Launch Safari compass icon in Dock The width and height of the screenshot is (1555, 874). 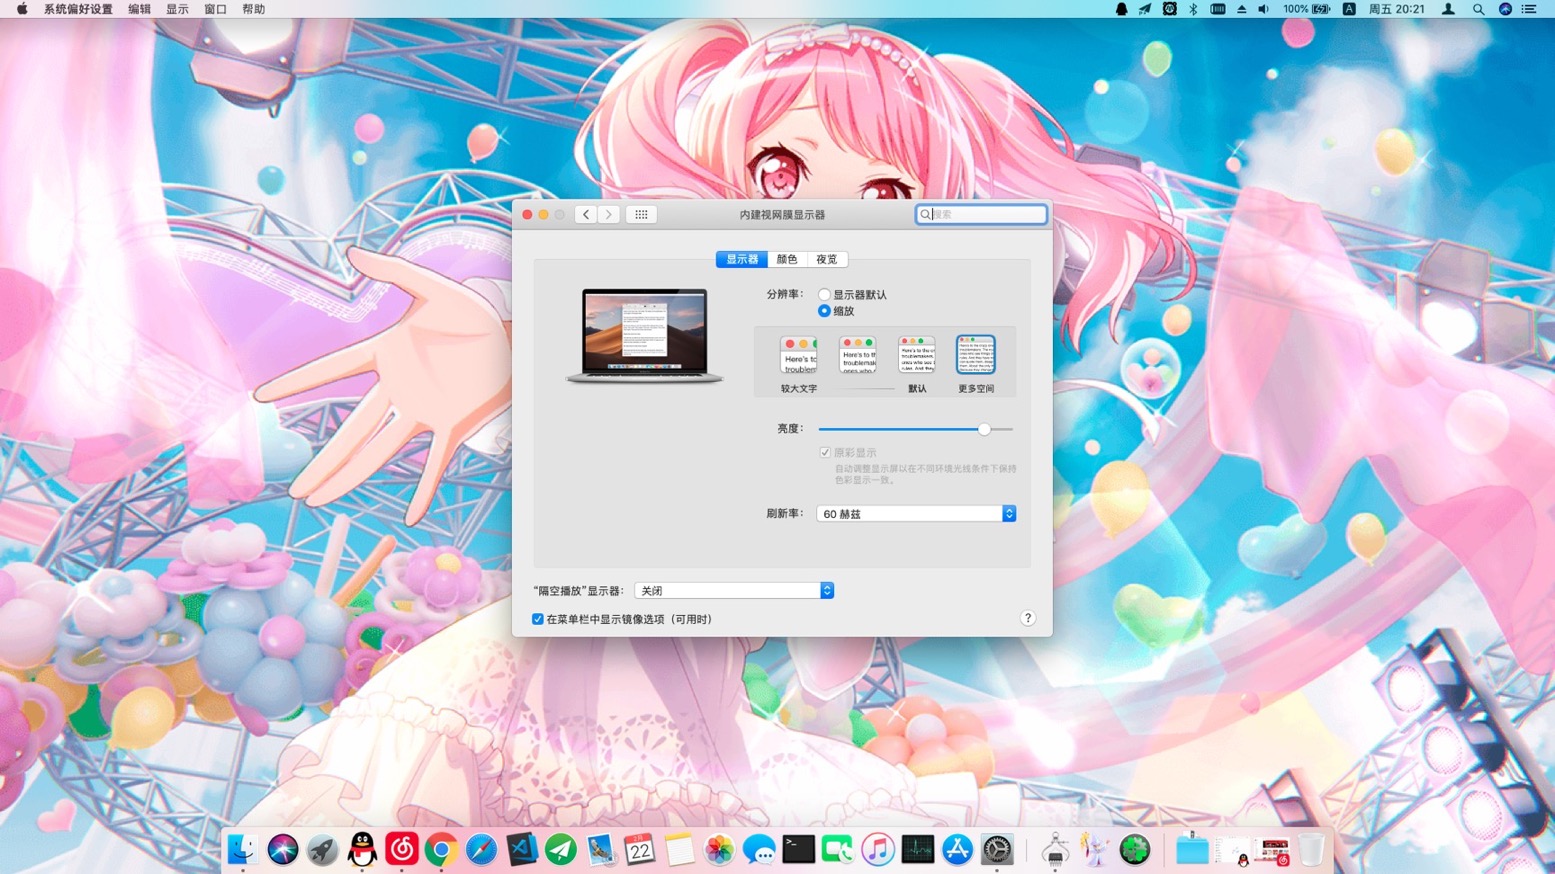[481, 850]
